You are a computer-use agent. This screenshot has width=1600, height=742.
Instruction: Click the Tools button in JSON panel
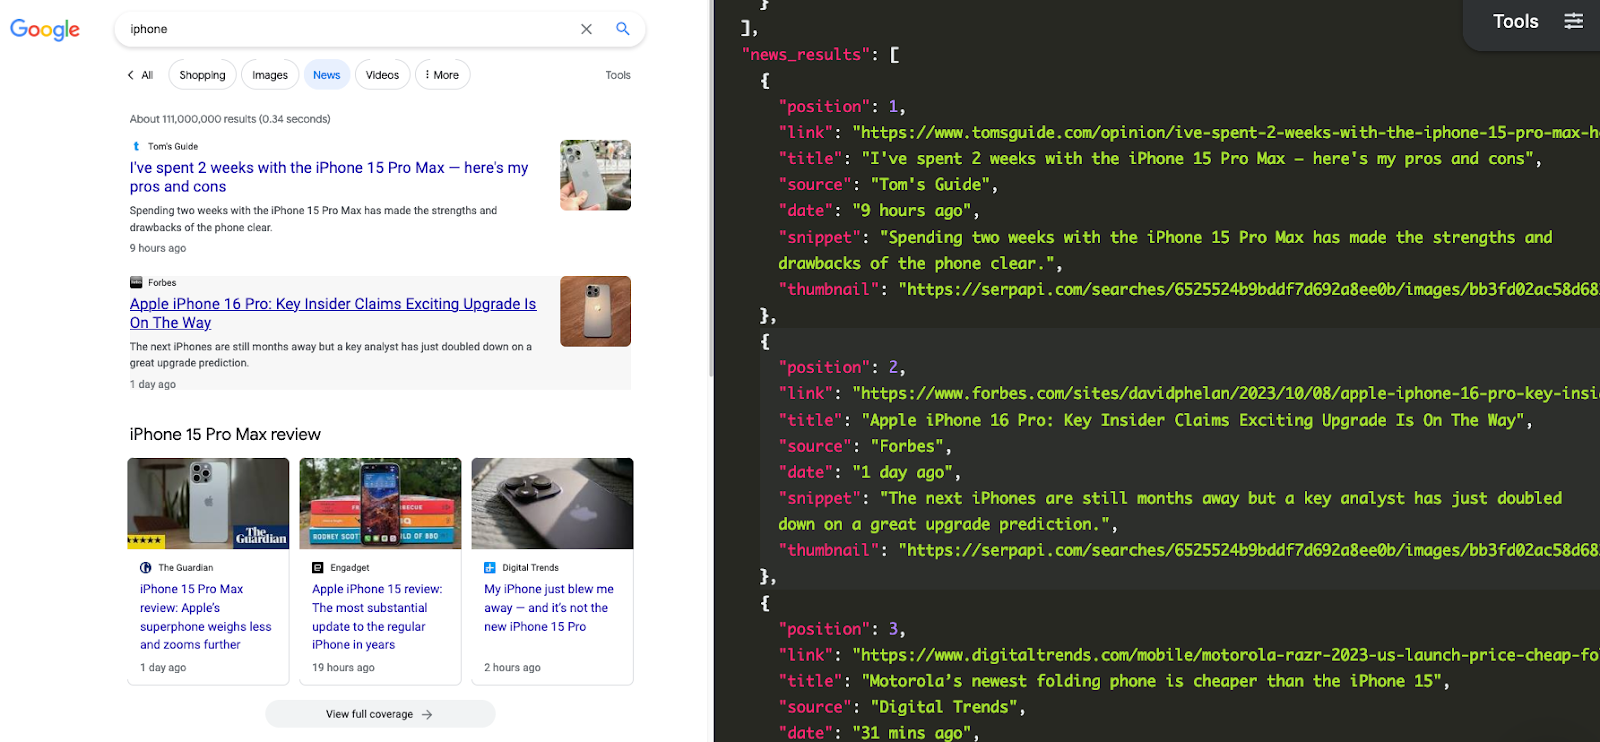(x=1515, y=21)
